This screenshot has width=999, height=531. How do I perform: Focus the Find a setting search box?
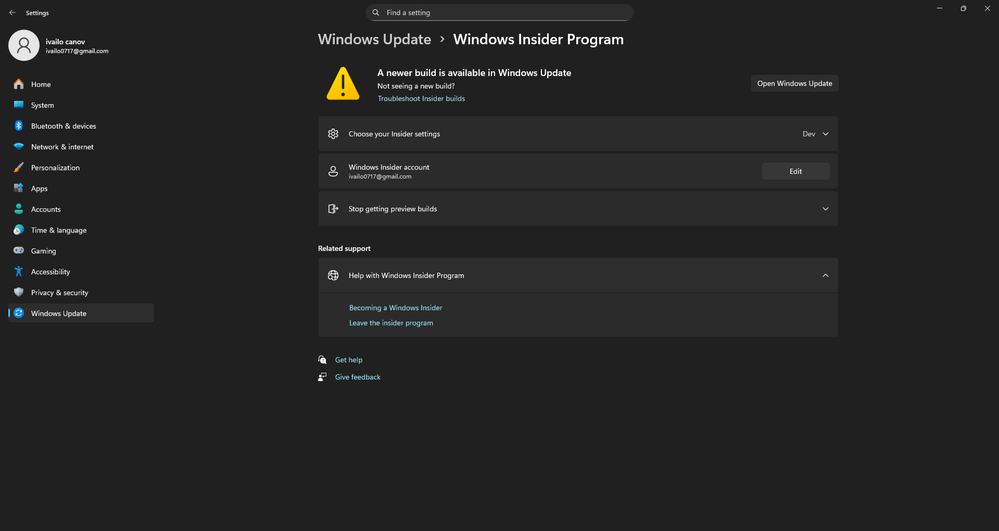click(500, 13)
